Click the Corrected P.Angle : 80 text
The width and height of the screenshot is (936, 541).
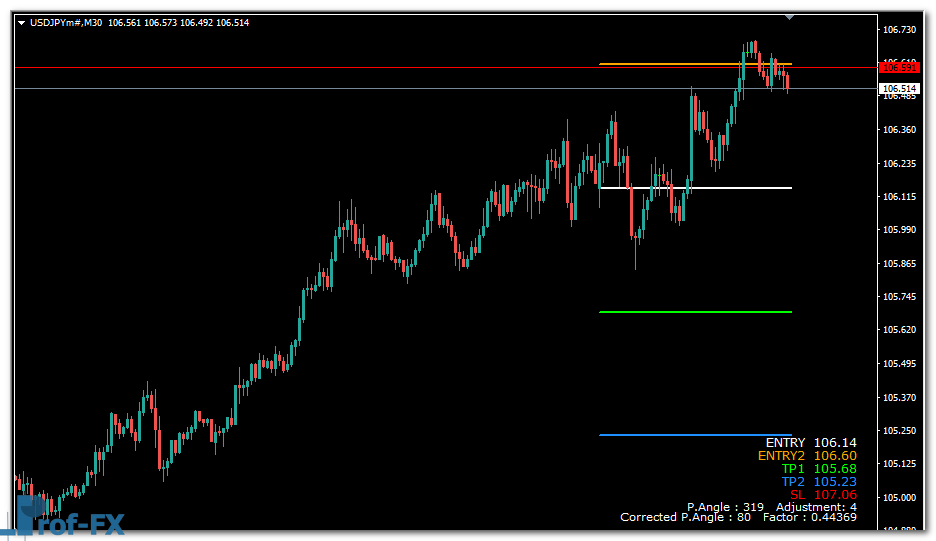[x=685, y=518]
